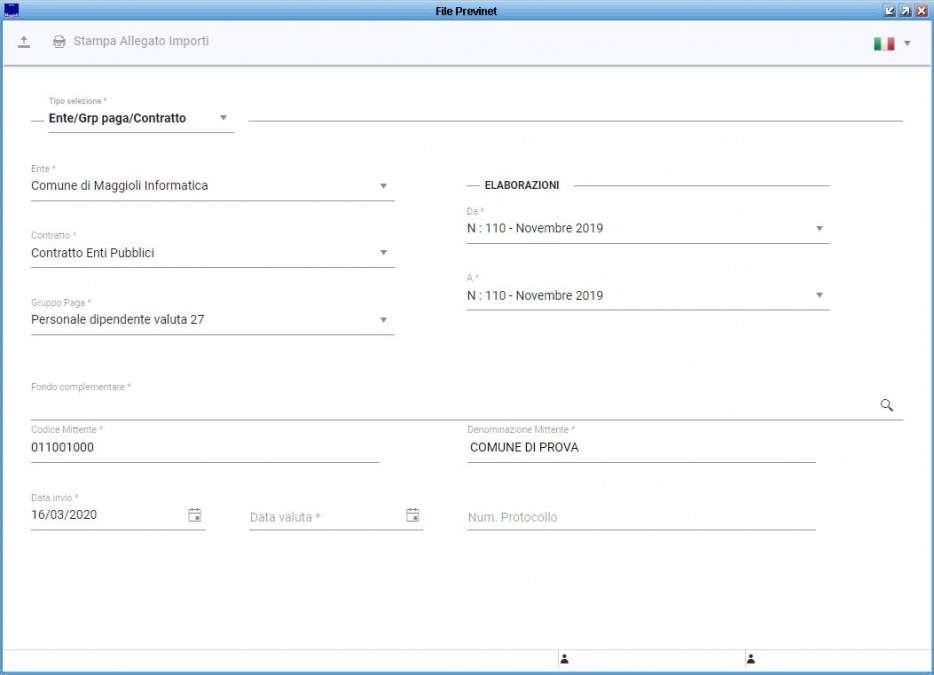Close the File Previnet window

[x=921, y=11]
